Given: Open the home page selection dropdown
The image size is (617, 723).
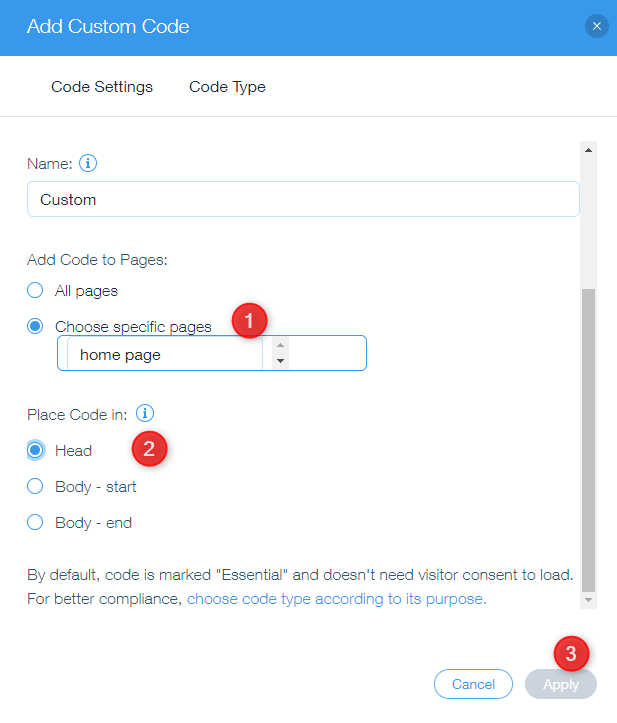Looking at the screenshot, I should click(x=165, y=354).
